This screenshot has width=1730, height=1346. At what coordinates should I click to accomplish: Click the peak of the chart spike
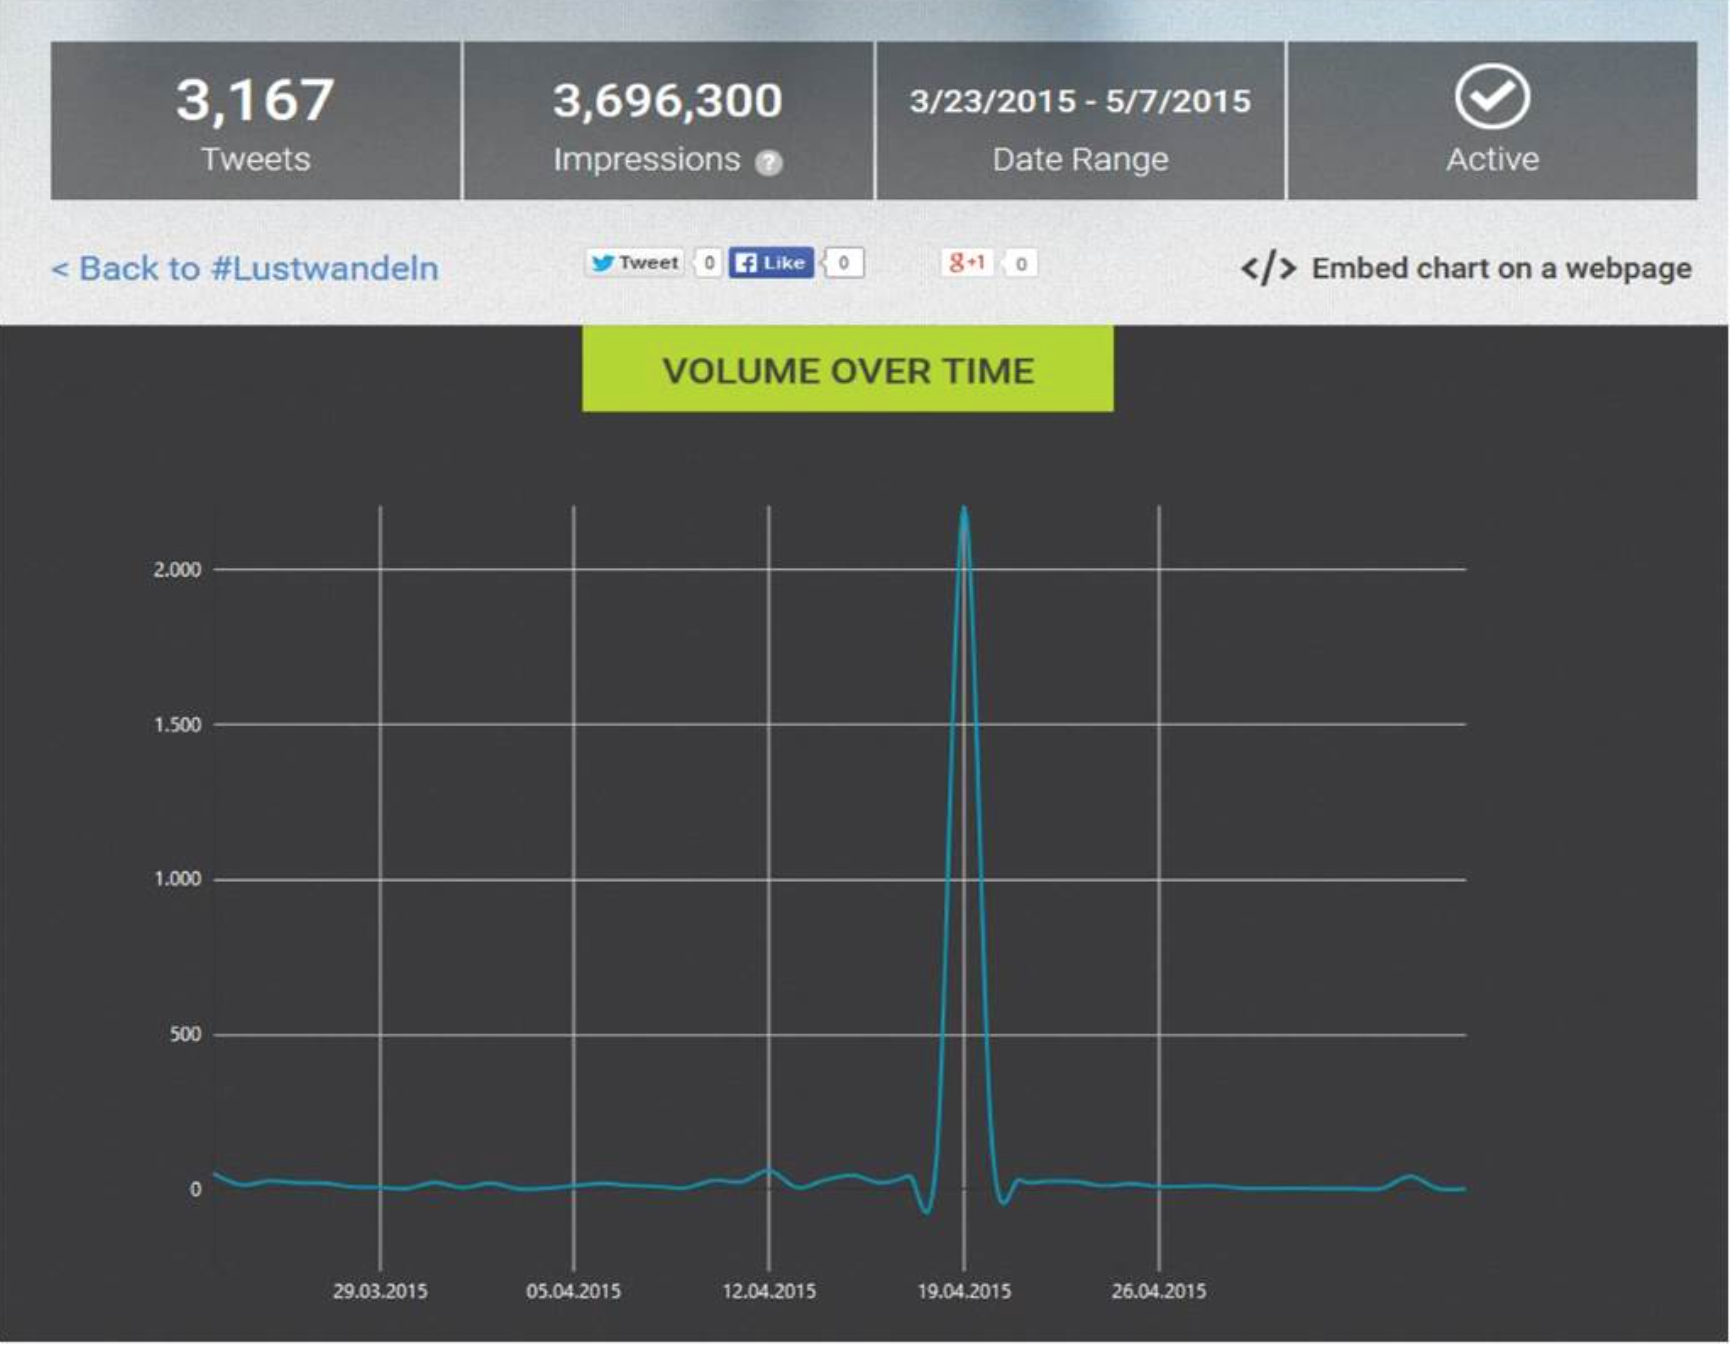click(964, 509)
